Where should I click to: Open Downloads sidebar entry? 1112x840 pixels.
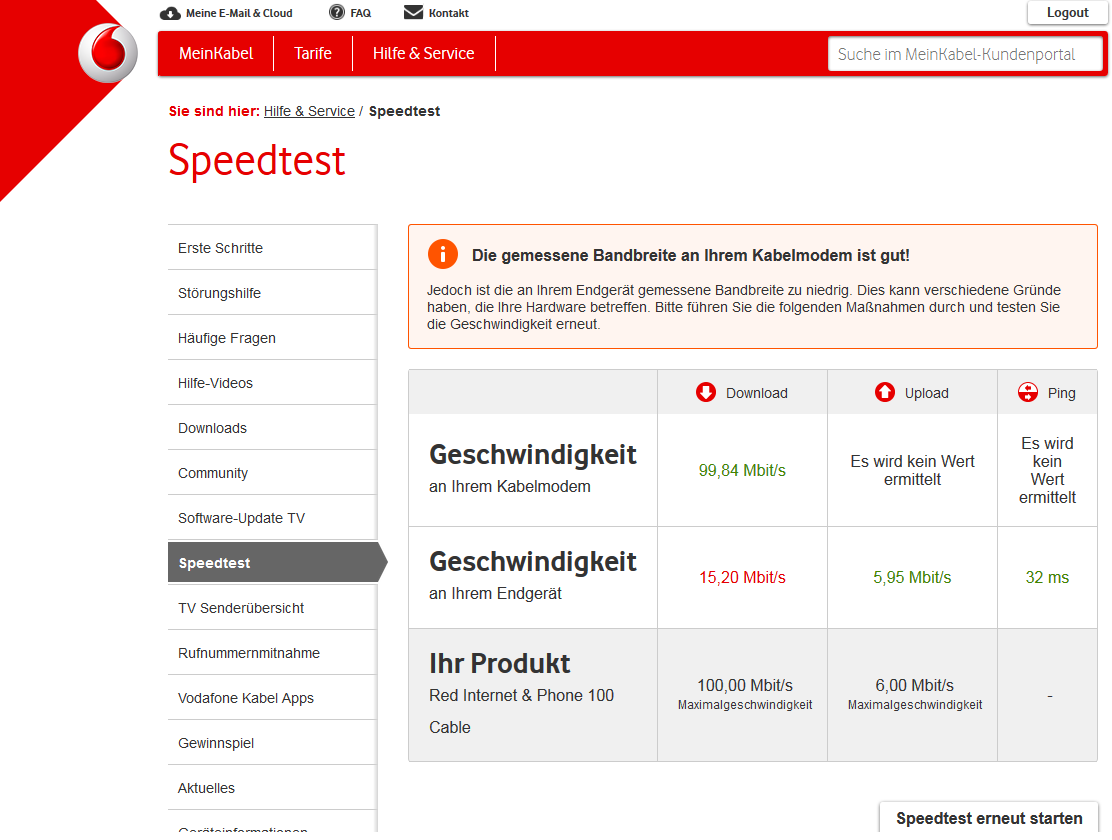[272, 428]
